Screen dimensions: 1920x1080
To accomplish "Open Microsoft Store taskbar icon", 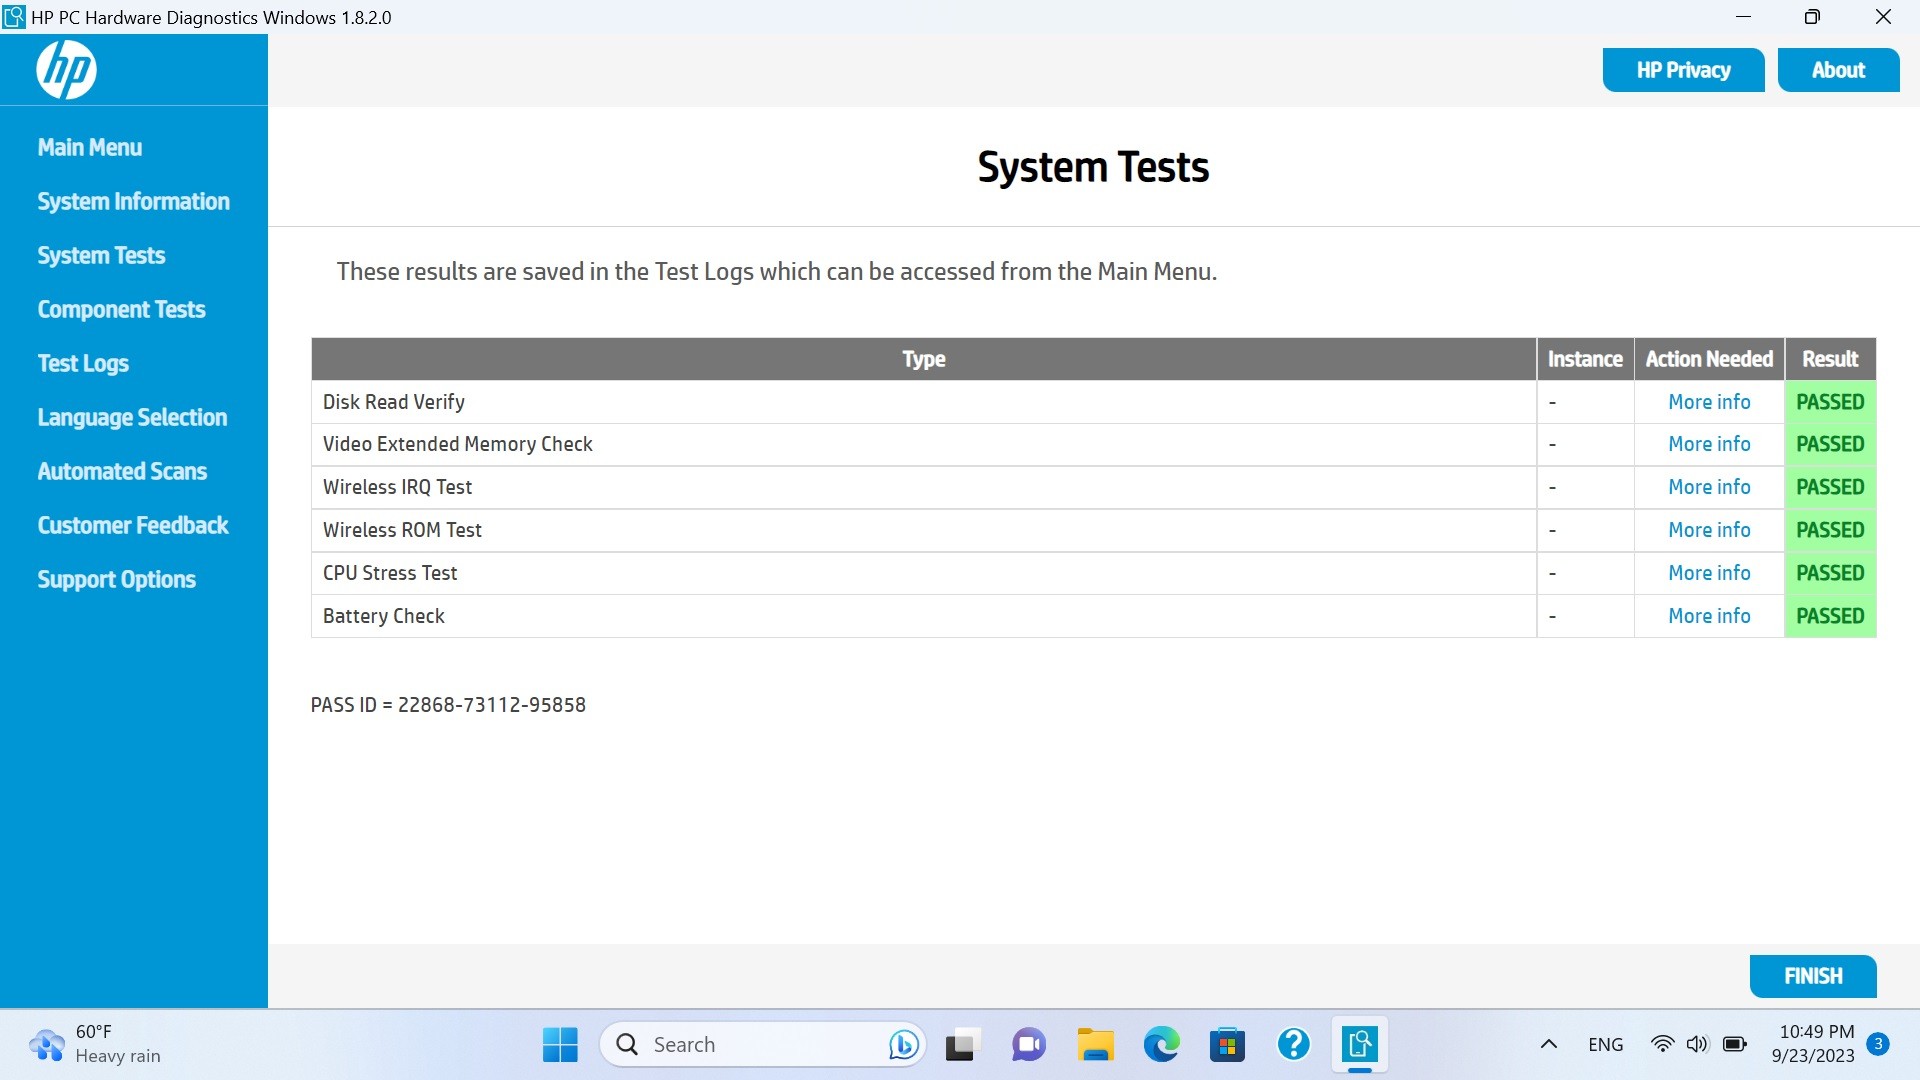I will pos(1227,1045).
